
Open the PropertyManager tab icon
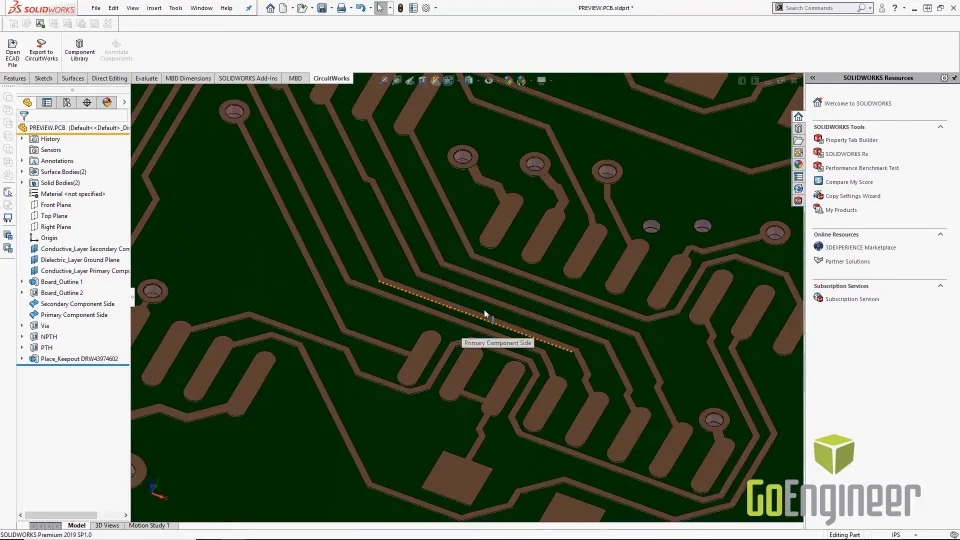click(x=47, y=102)
